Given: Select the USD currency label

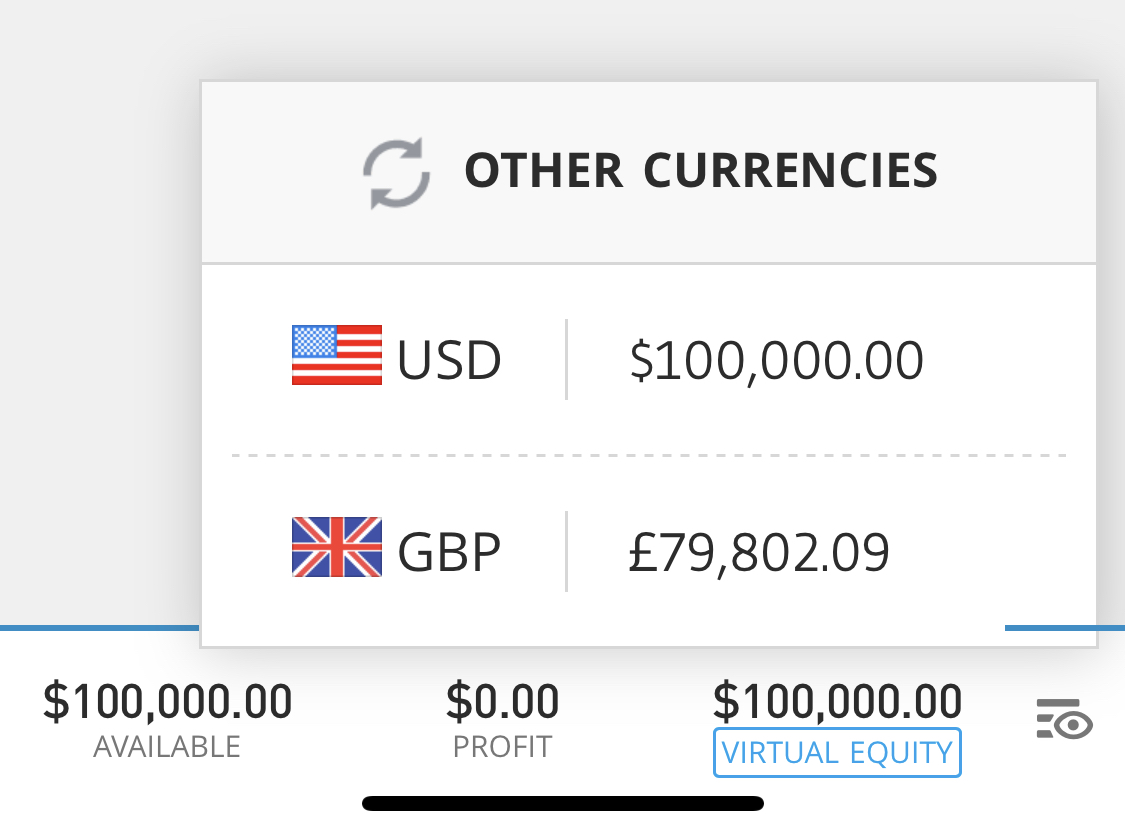Looking at the screenshot, I should pyautogui.click(x=449, y=360).
